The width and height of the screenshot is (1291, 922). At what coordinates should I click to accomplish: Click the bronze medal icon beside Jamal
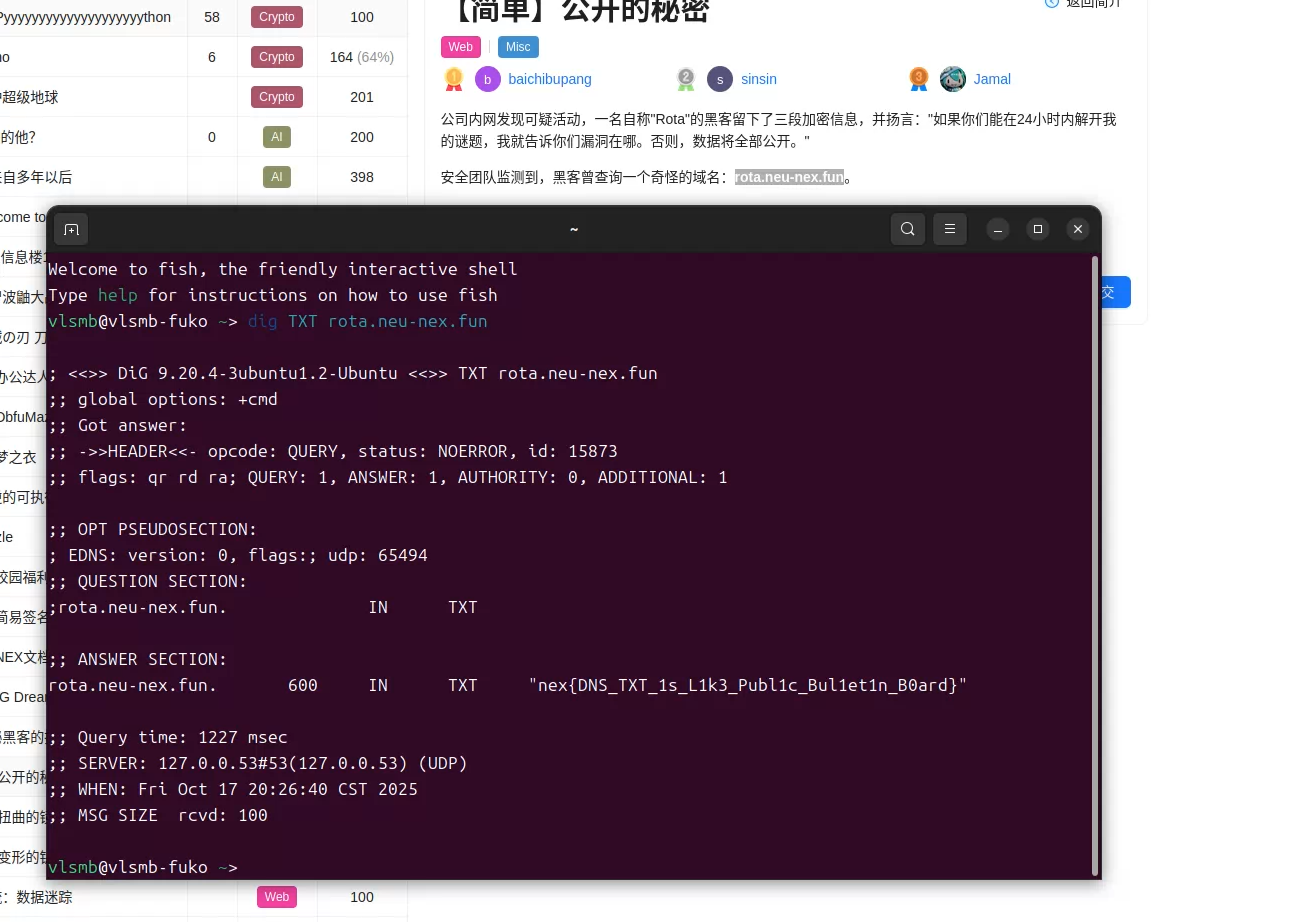(x=918, y=79)
